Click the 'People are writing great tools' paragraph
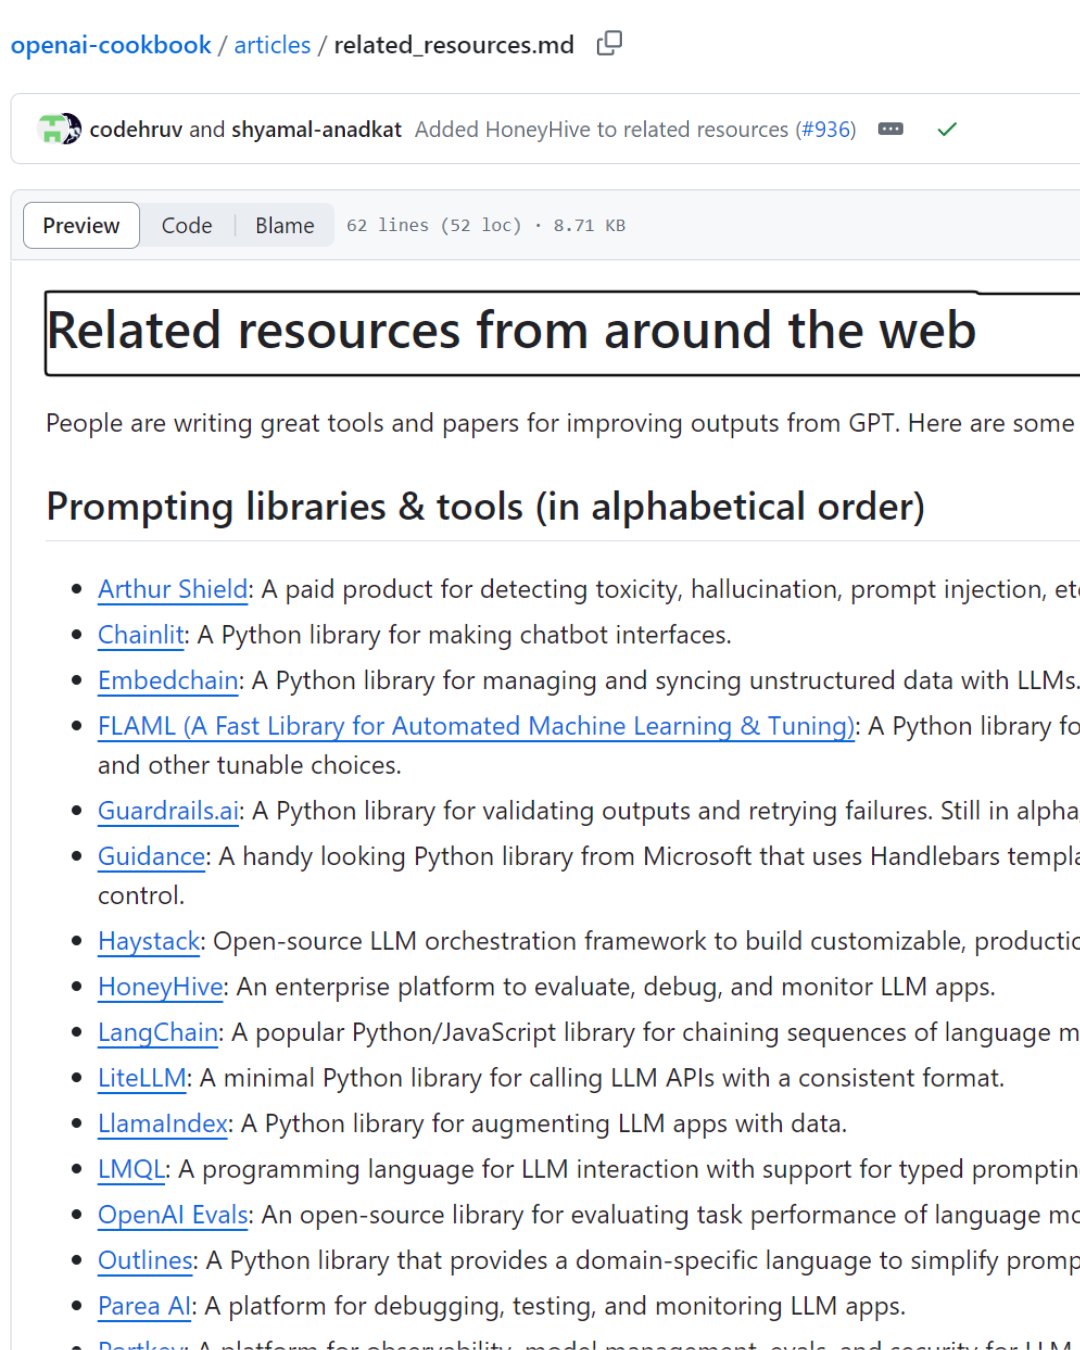 (560, 423)
